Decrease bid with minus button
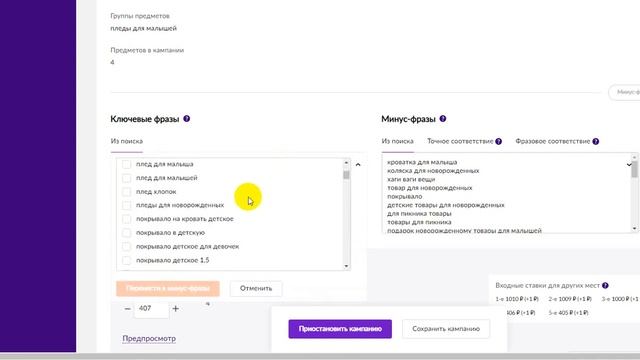 [127, 309]
